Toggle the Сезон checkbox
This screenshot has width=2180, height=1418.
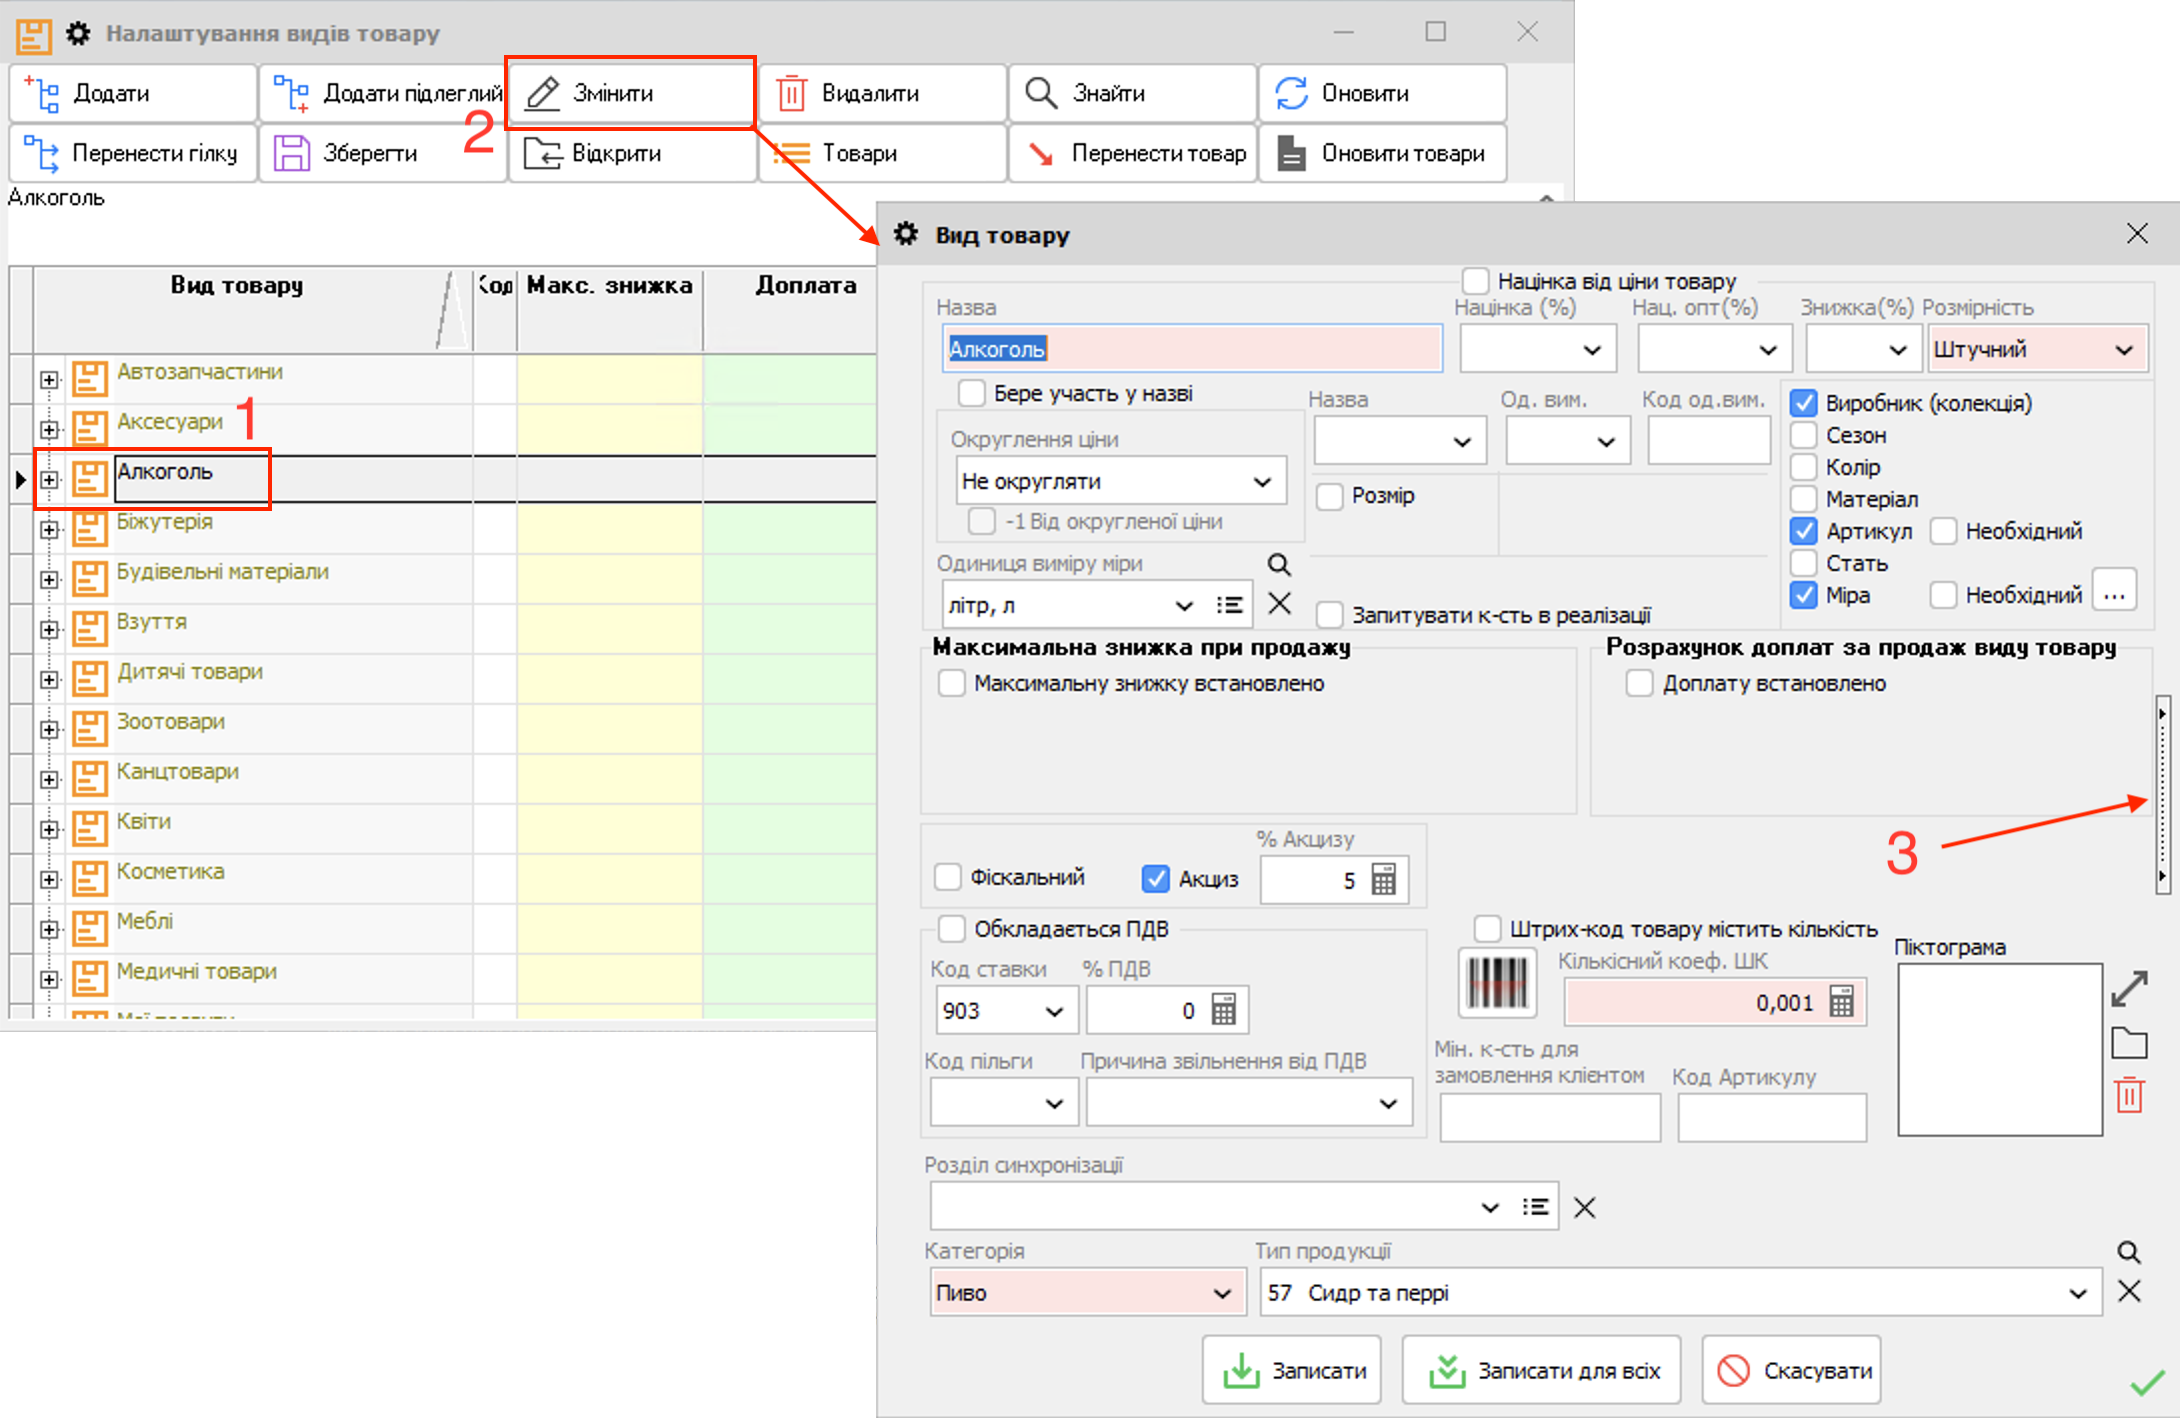click(1804, 435)
